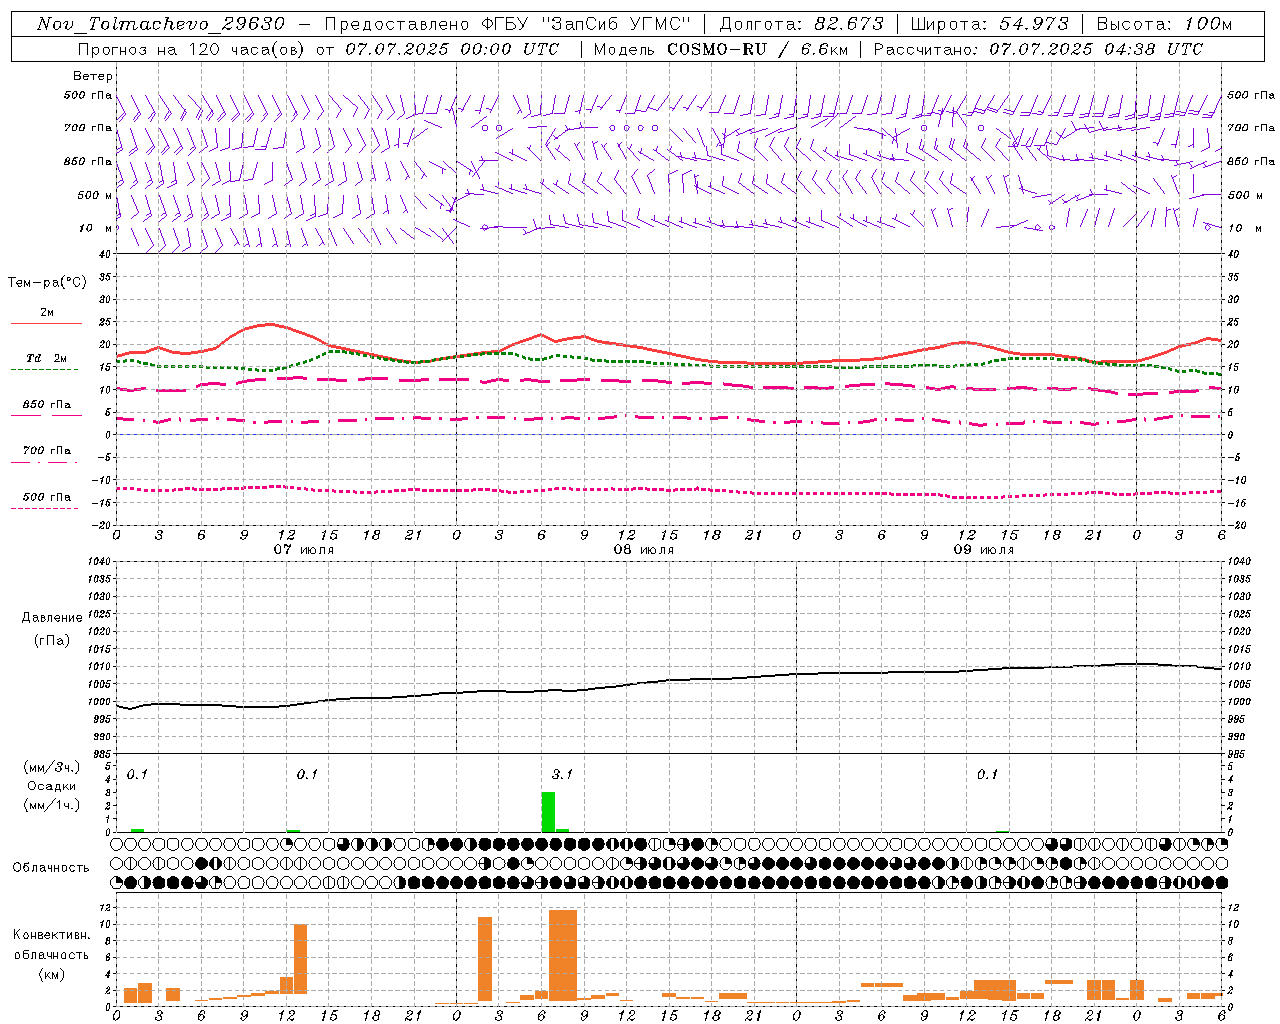Screen dimensions: 1280x1024
Task: Click the Td 2м dew point legend label
Action: [46, 358]
